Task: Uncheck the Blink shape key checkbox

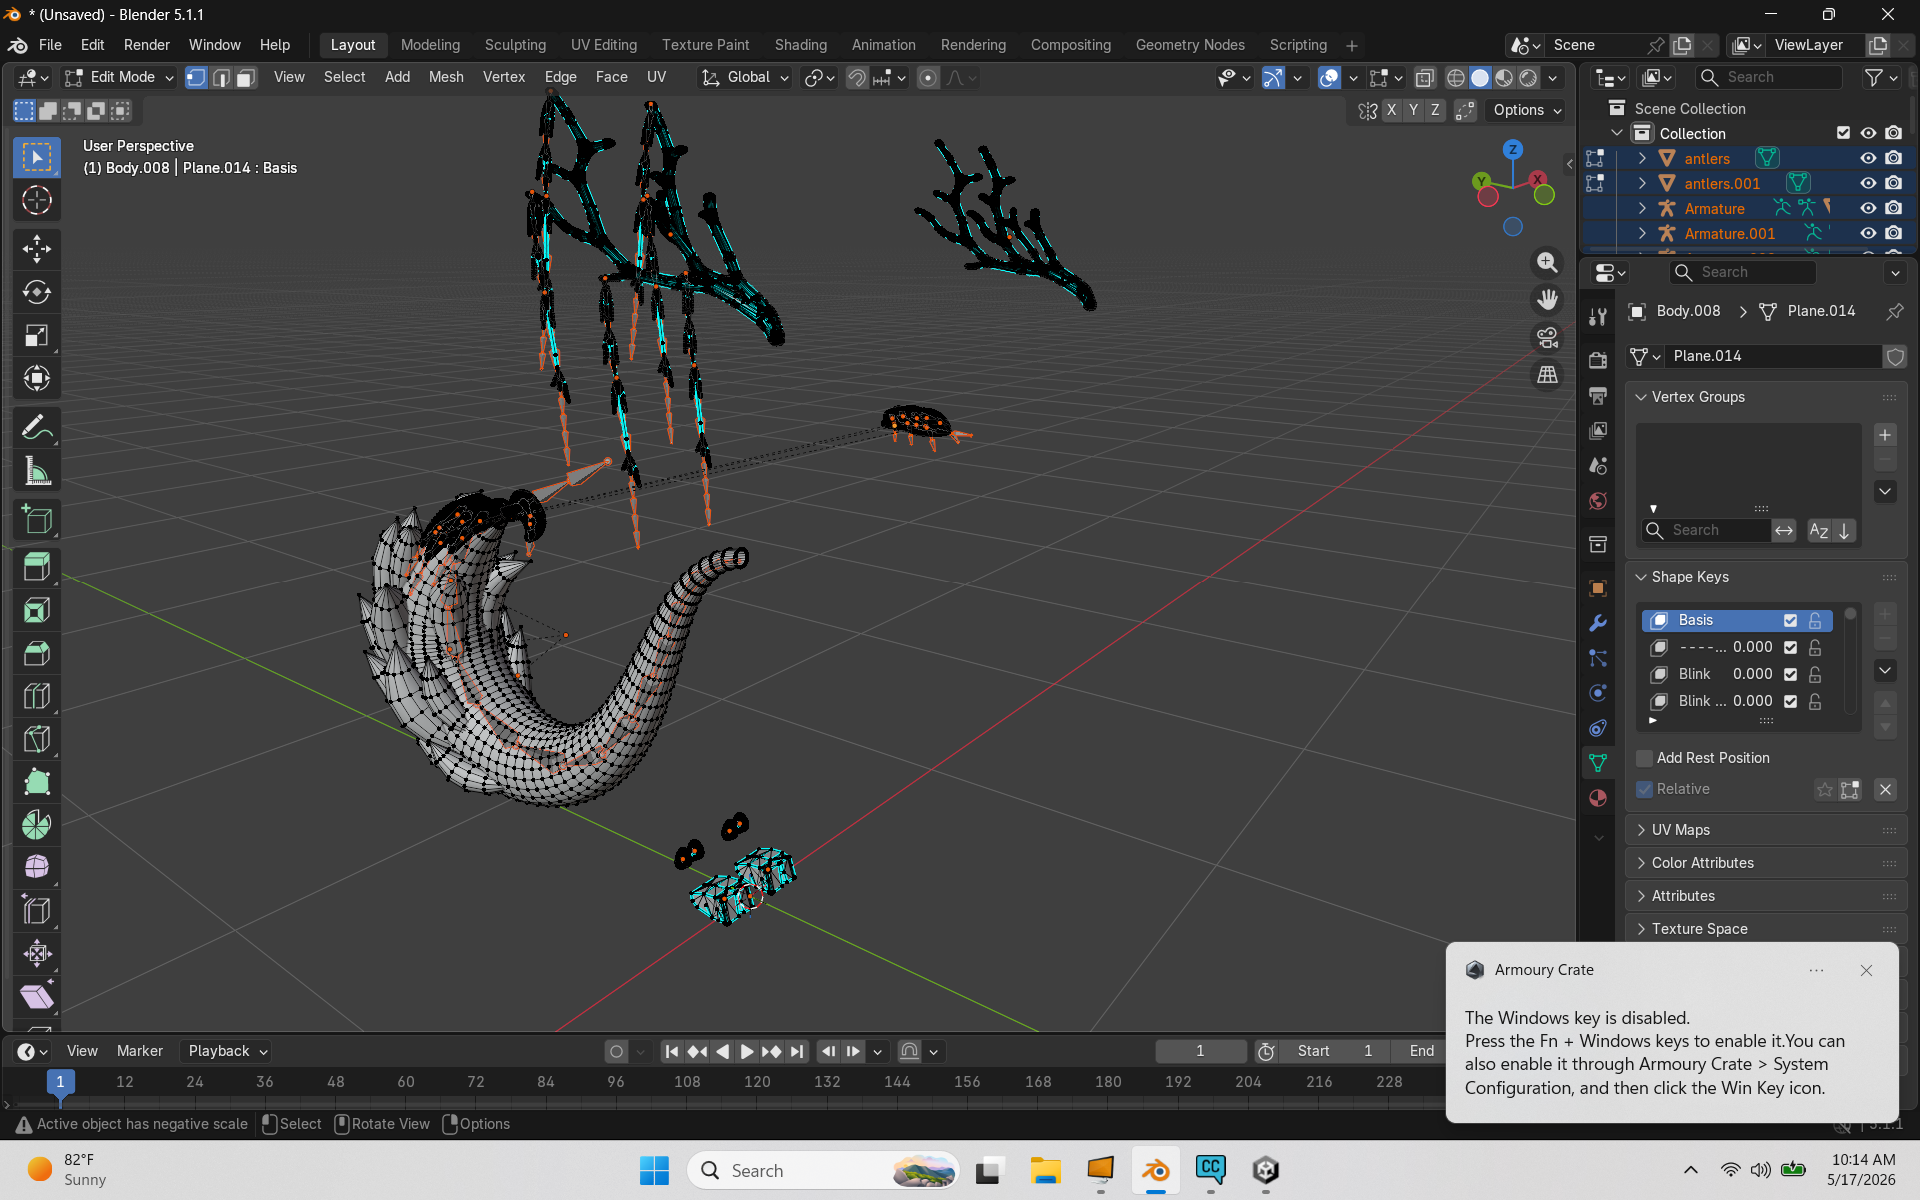Action: 1790,674
